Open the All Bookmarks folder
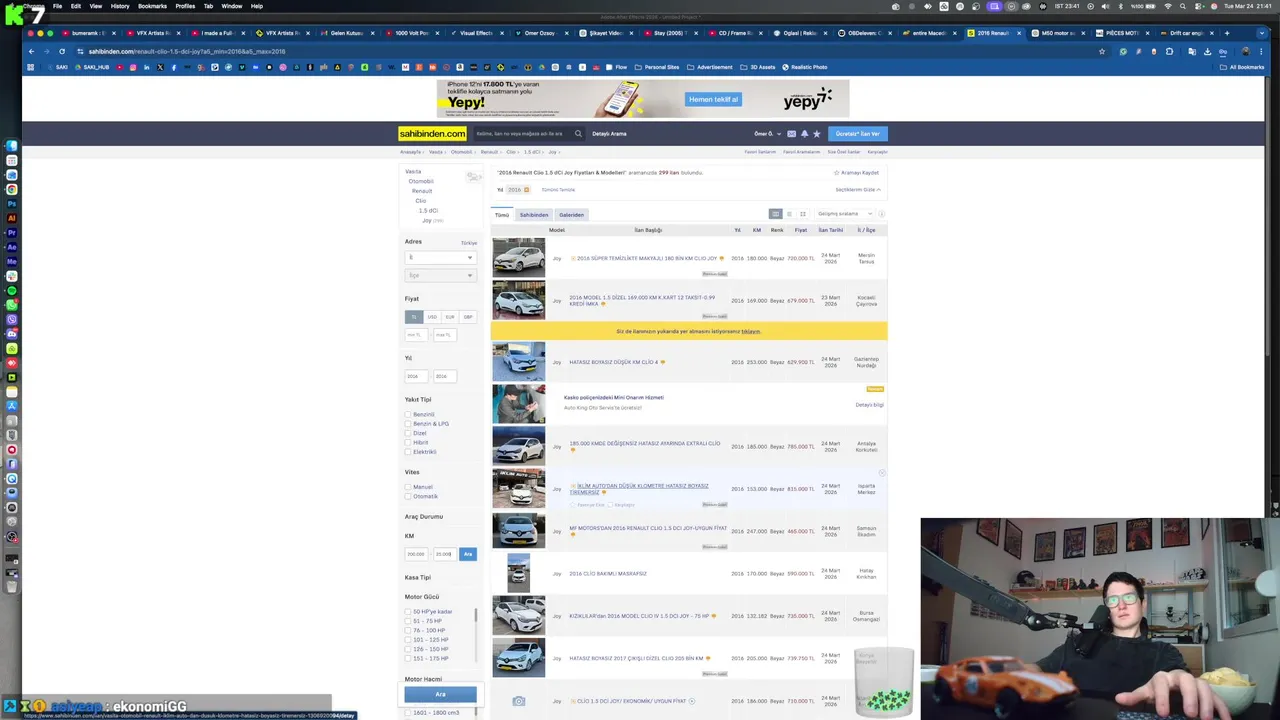1280x720 pixels. pos(1242,67)
